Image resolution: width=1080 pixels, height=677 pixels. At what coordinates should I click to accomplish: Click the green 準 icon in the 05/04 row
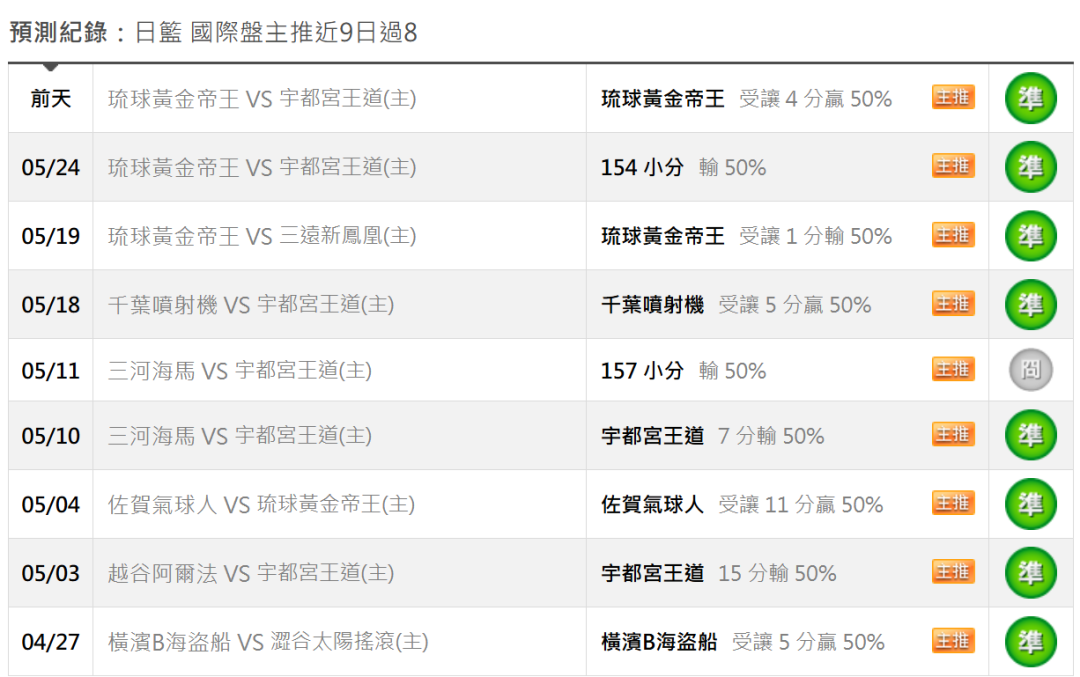[1030, 504]
